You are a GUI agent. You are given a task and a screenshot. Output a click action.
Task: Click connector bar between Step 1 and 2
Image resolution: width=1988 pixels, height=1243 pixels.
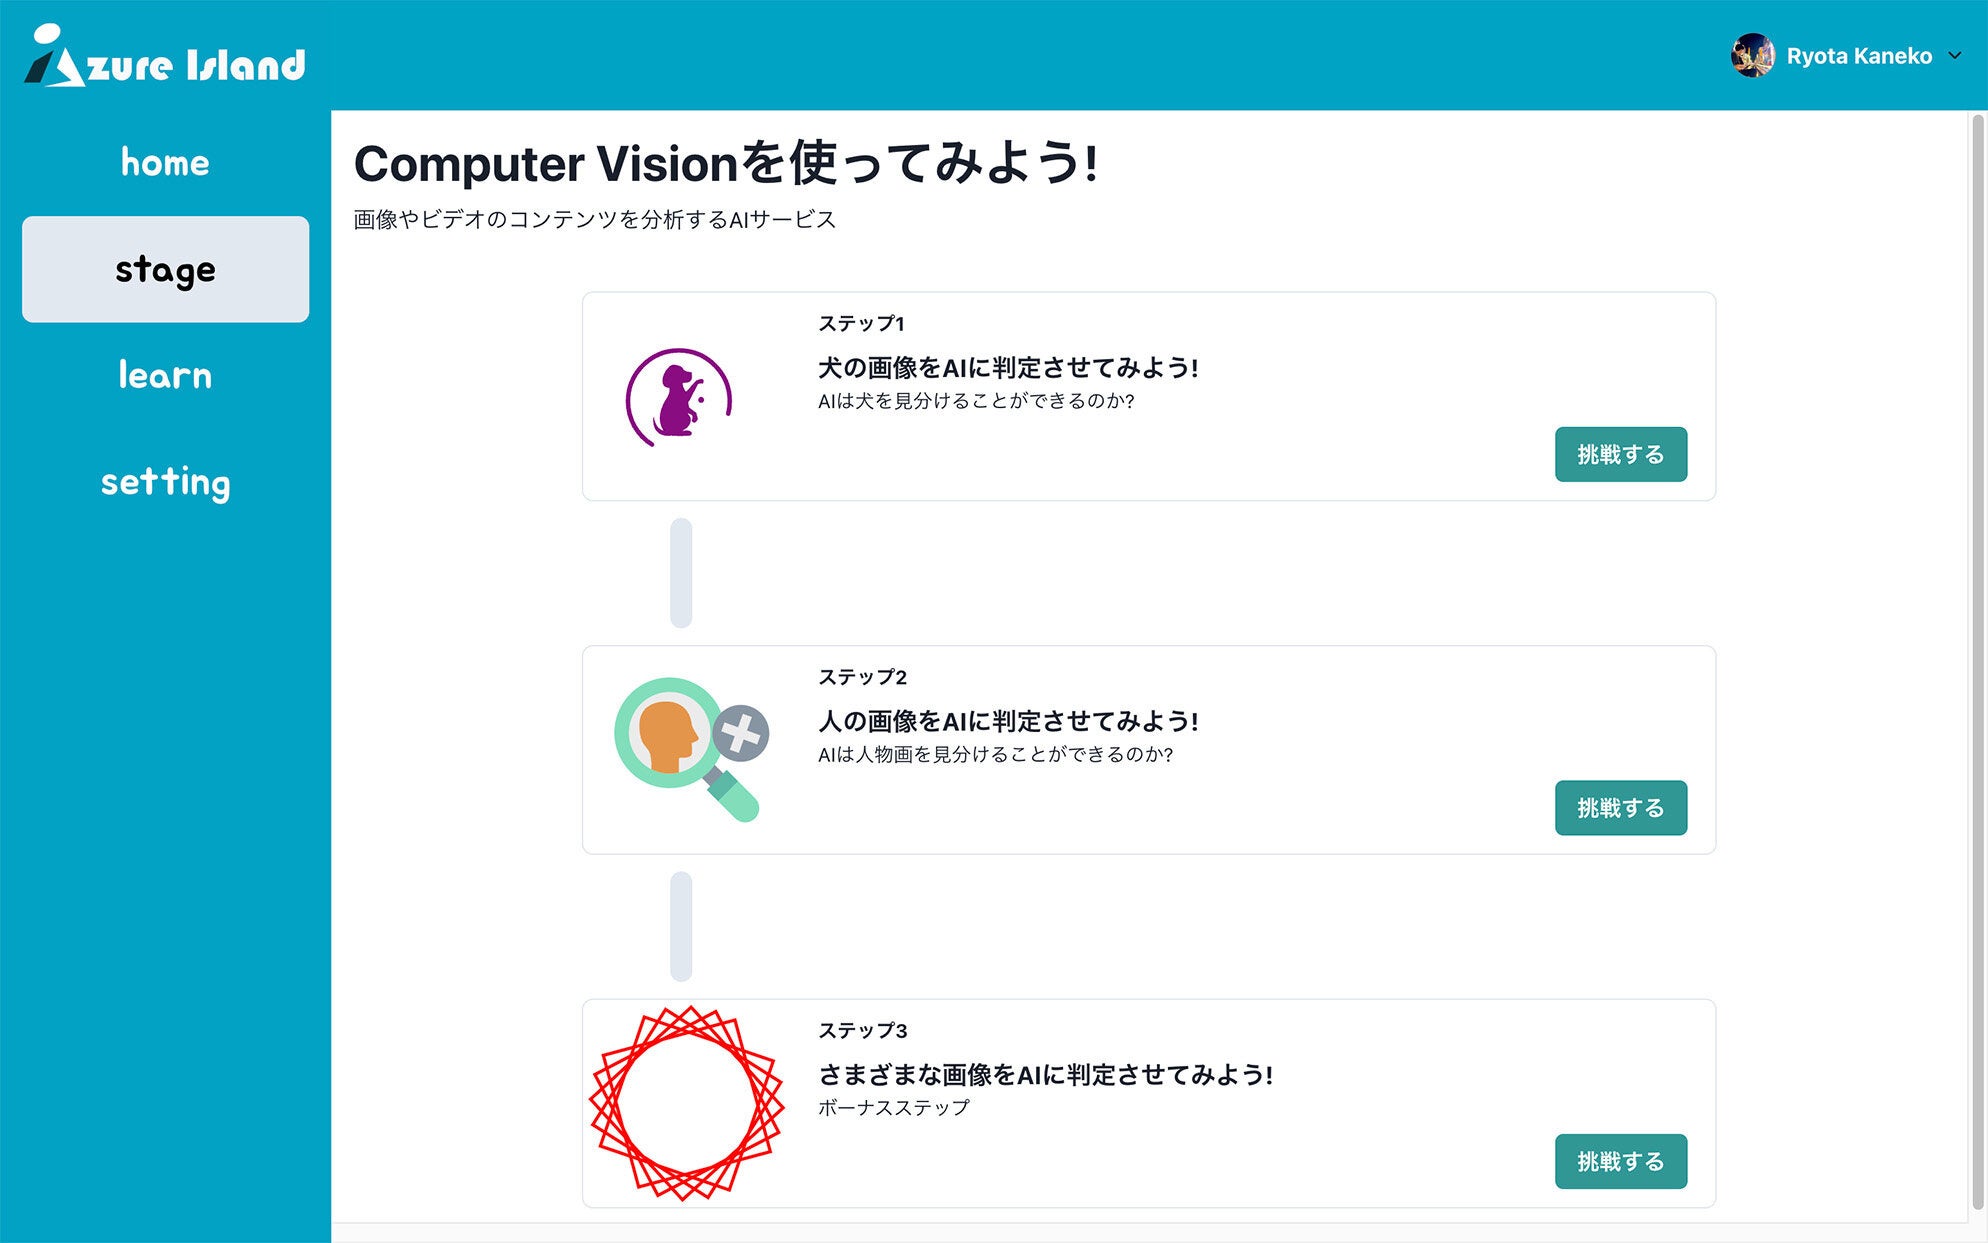tap(681, 573)
